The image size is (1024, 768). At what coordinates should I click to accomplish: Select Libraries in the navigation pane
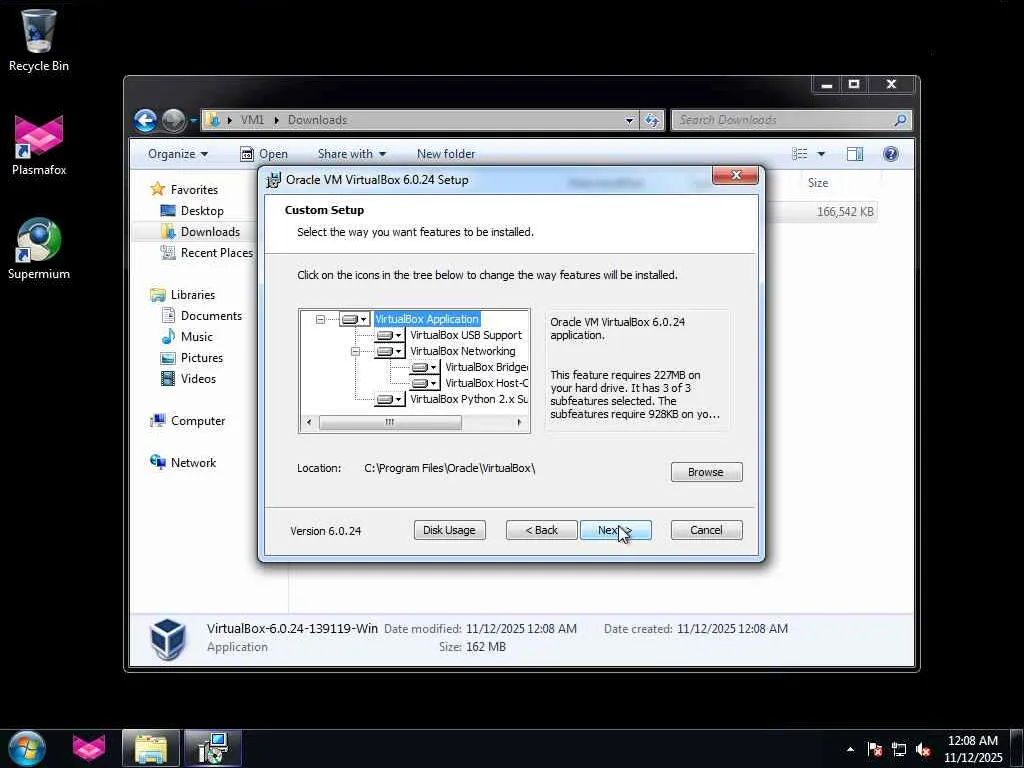pyautogui.click(x=193, y=295)
